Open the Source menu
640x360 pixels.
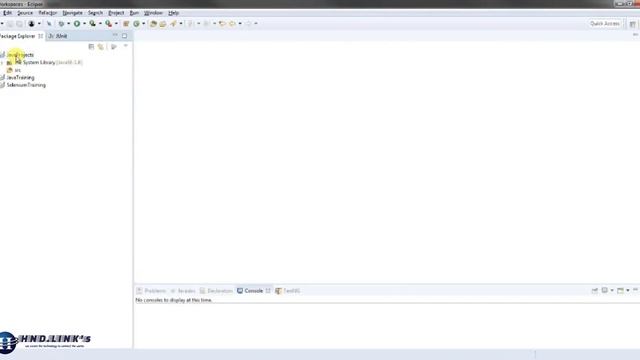25,13
